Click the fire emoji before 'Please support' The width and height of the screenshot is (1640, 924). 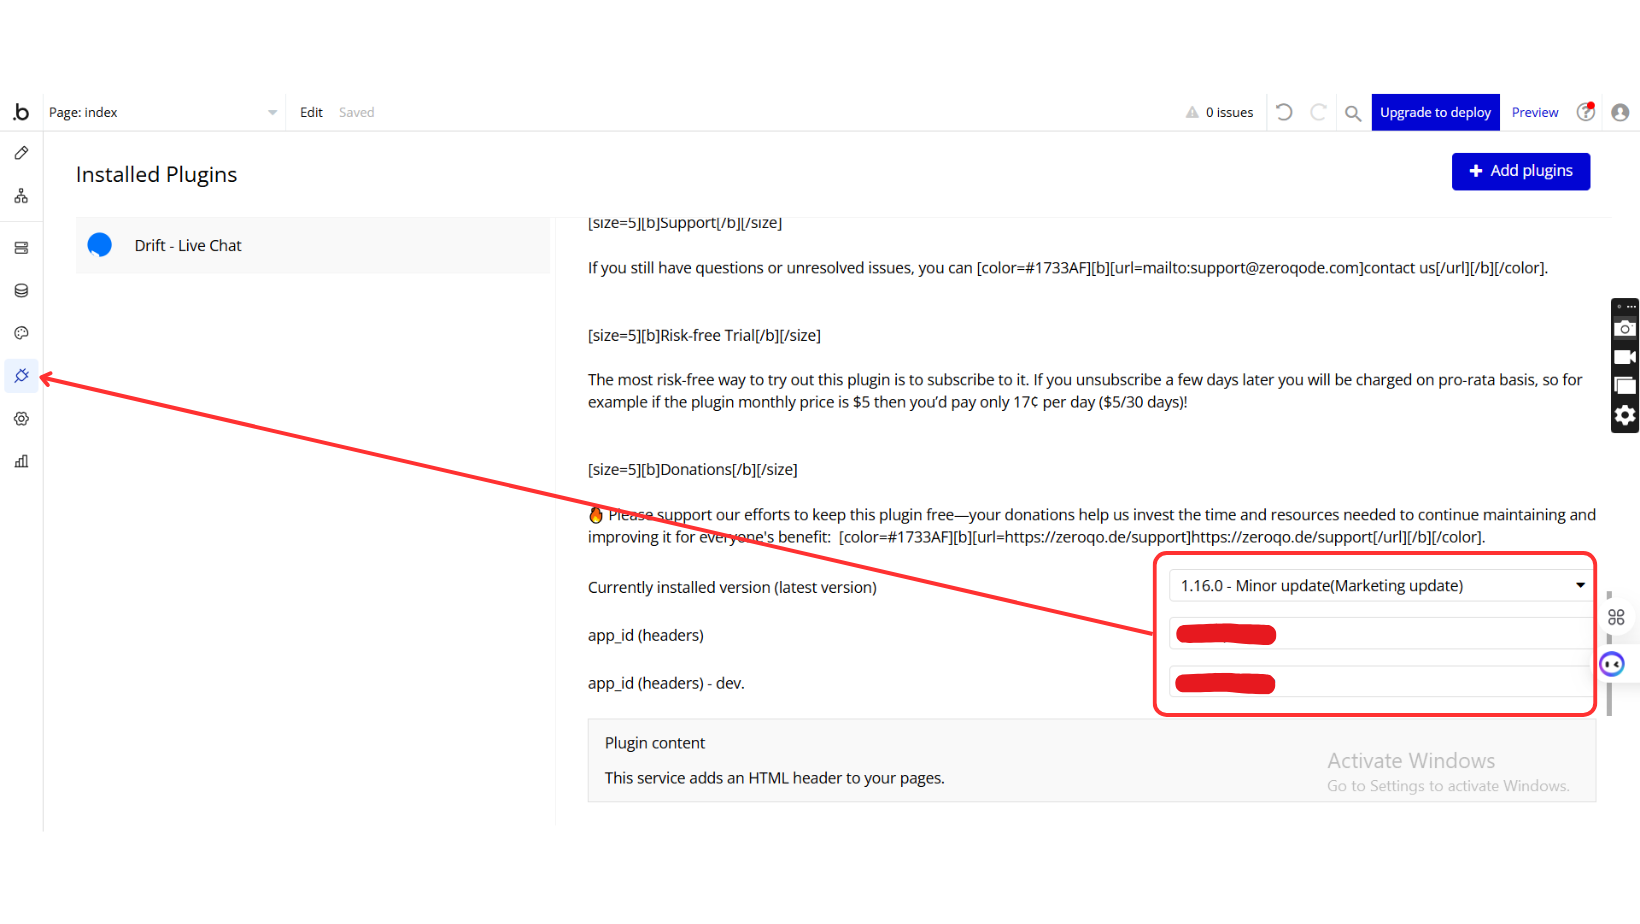596,515
